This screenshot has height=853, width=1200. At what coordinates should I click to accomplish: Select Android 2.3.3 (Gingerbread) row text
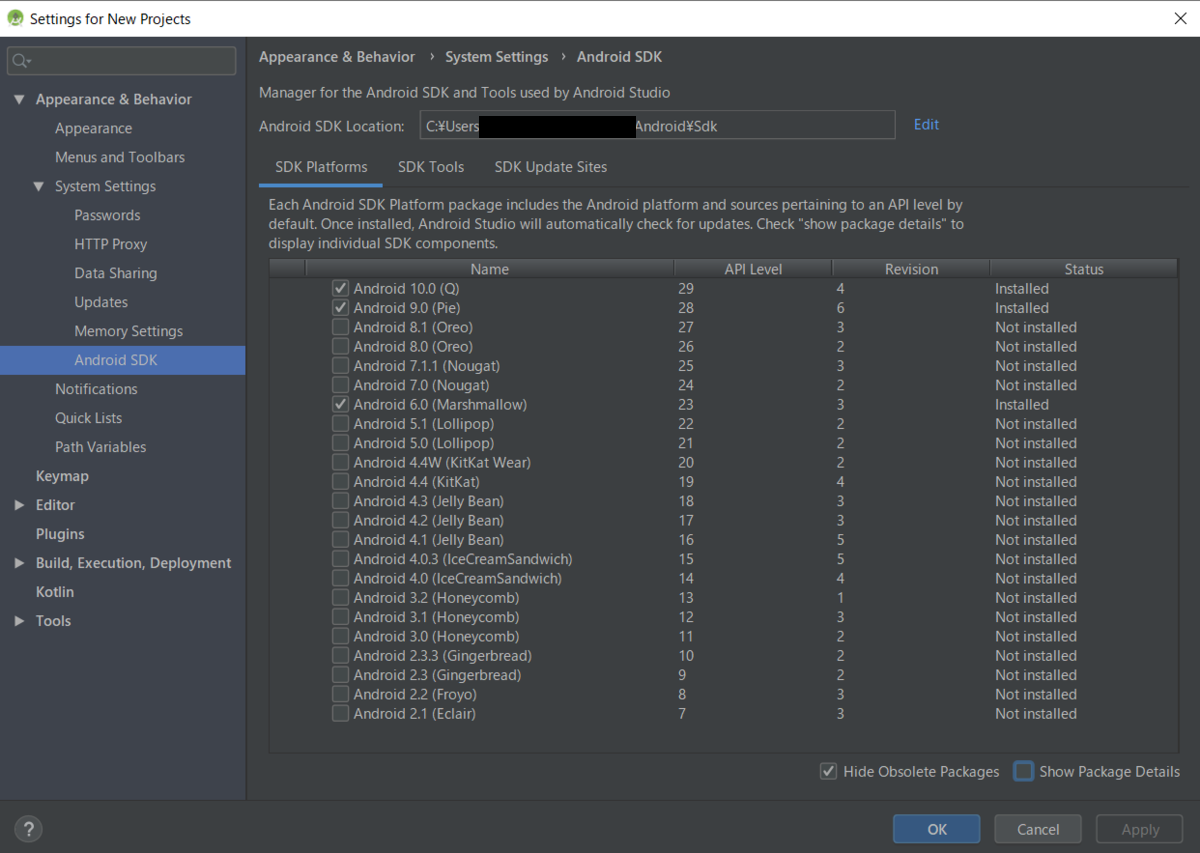tap(442, 656)
